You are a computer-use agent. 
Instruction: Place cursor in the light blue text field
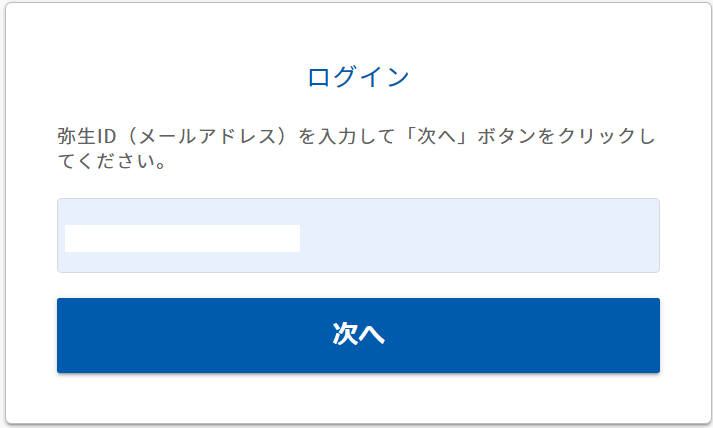358,235
